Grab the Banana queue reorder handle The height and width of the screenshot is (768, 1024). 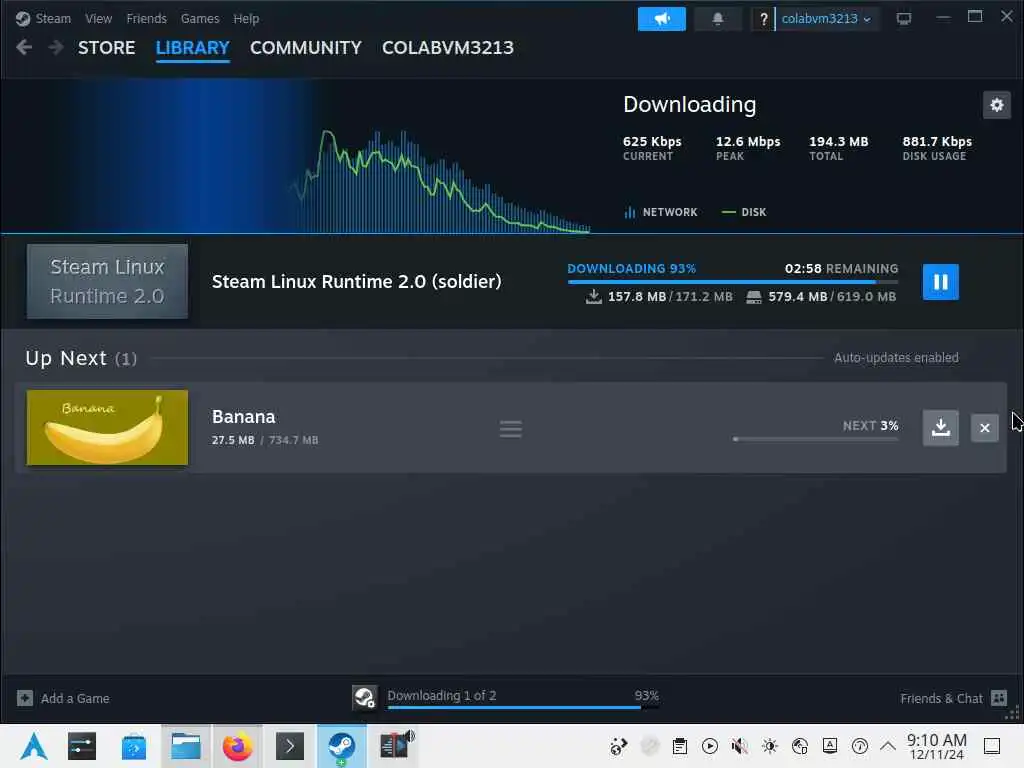coord(511,429)
